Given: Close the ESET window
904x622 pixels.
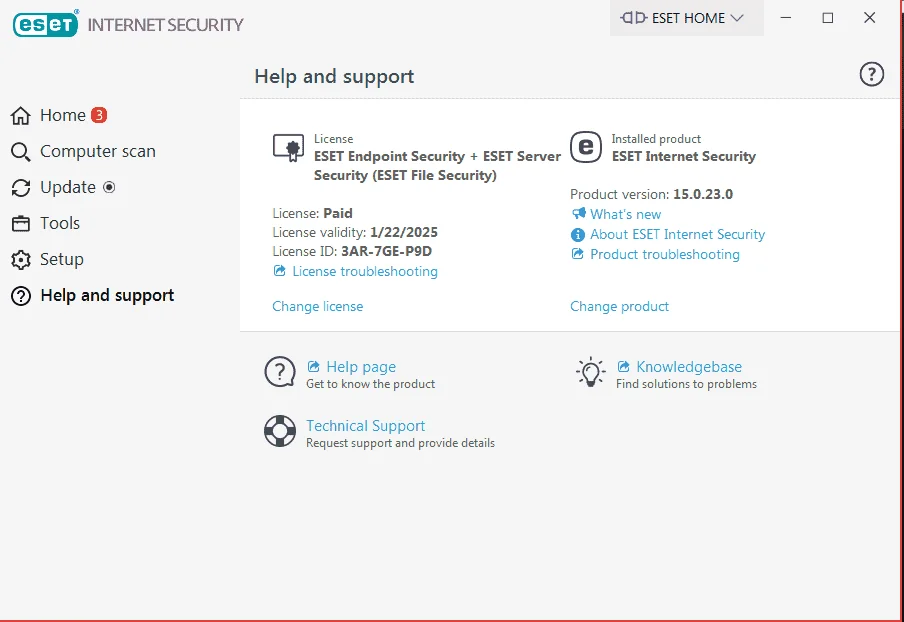Looking at the screenshot, I should click(x=869, y=18).
